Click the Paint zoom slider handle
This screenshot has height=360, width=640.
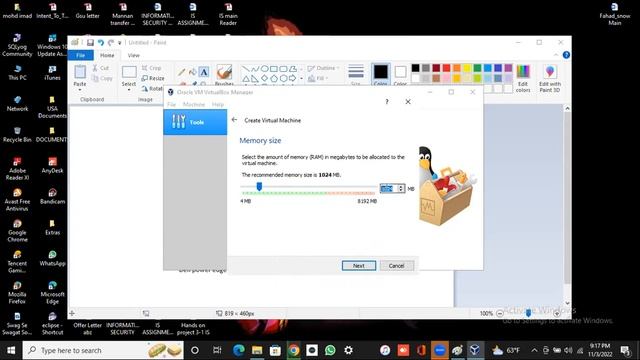click(x=528, y=313)
